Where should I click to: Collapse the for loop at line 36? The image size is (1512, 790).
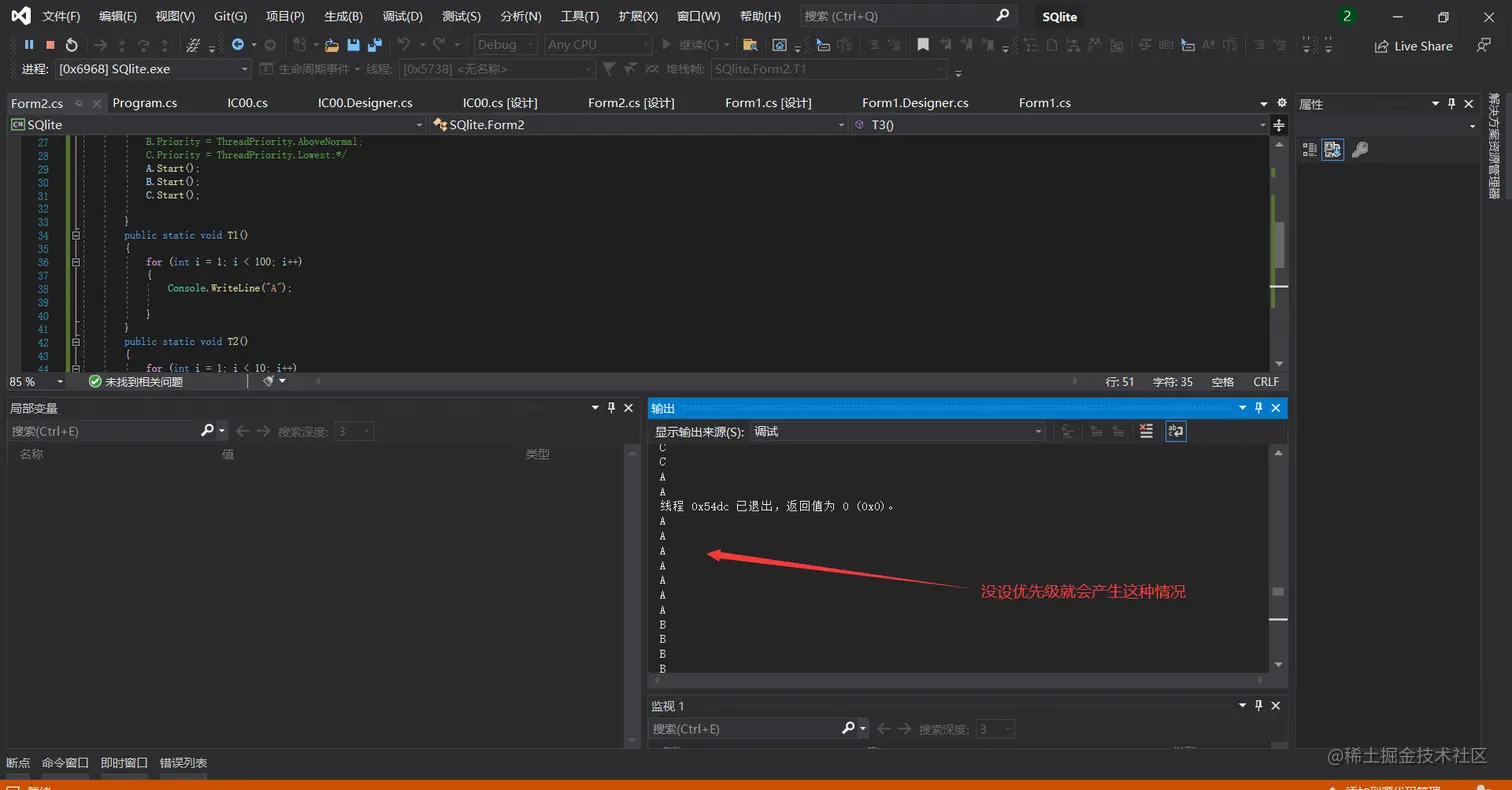[76, 262]
